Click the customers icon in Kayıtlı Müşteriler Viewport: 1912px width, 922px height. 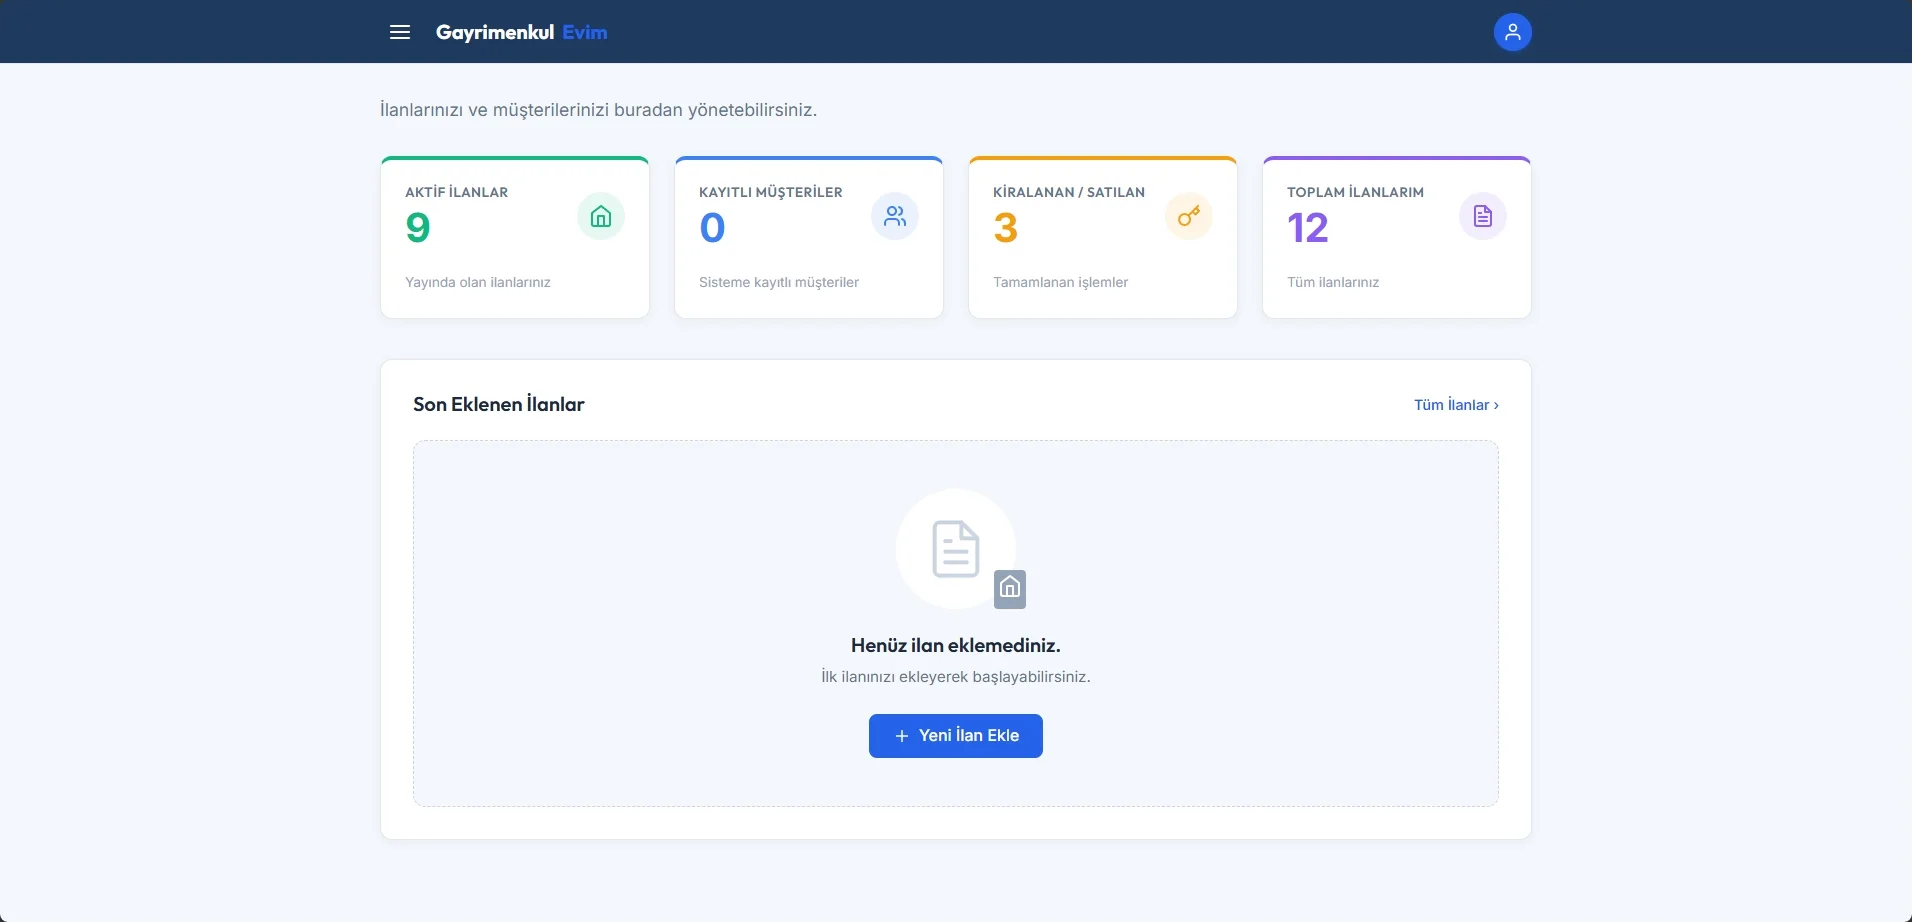[x=895, y=216]
